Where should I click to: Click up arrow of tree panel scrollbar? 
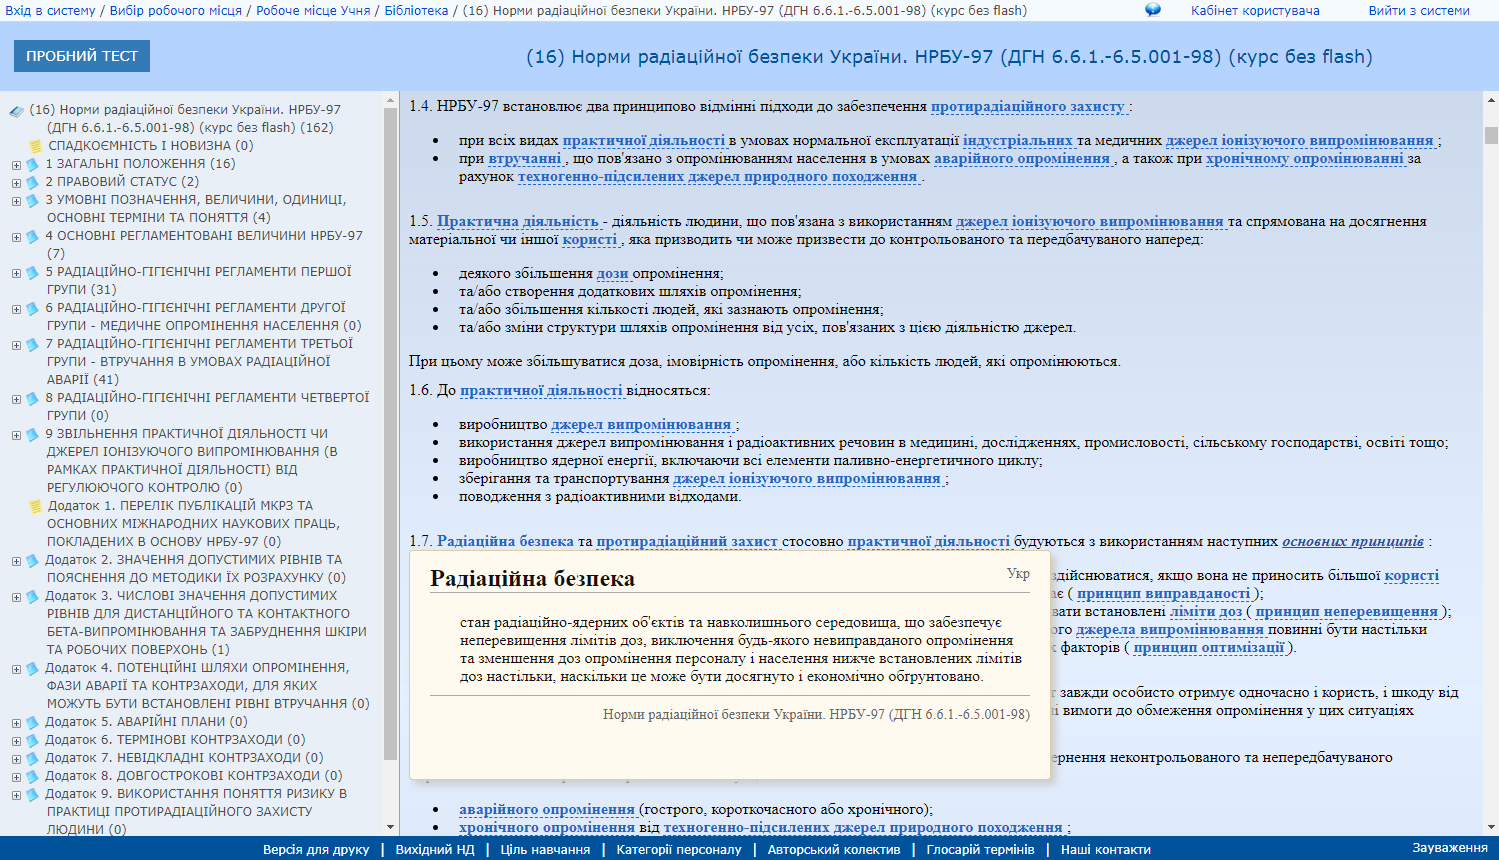pos(391,100)
